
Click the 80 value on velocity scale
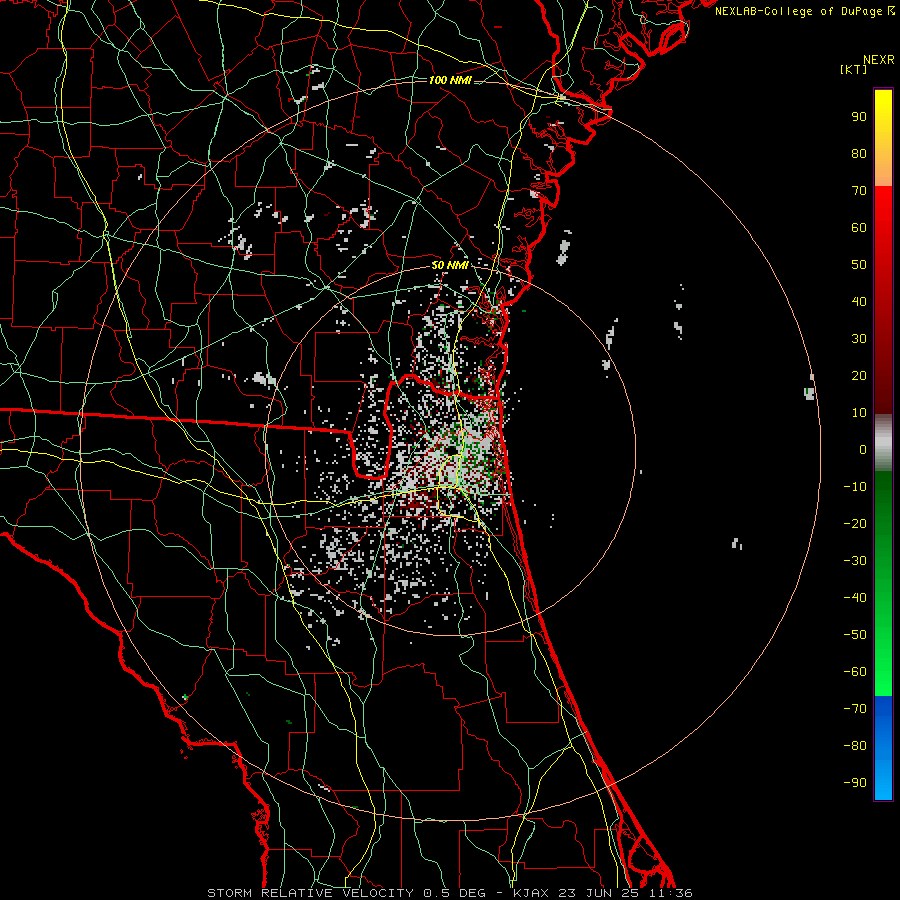[859, 153]
